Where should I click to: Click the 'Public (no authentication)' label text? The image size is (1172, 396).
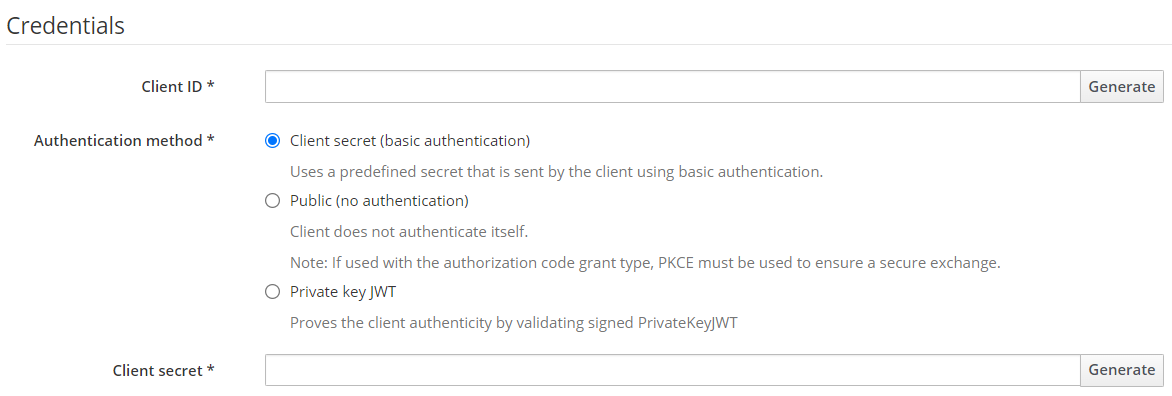point(379,201)
